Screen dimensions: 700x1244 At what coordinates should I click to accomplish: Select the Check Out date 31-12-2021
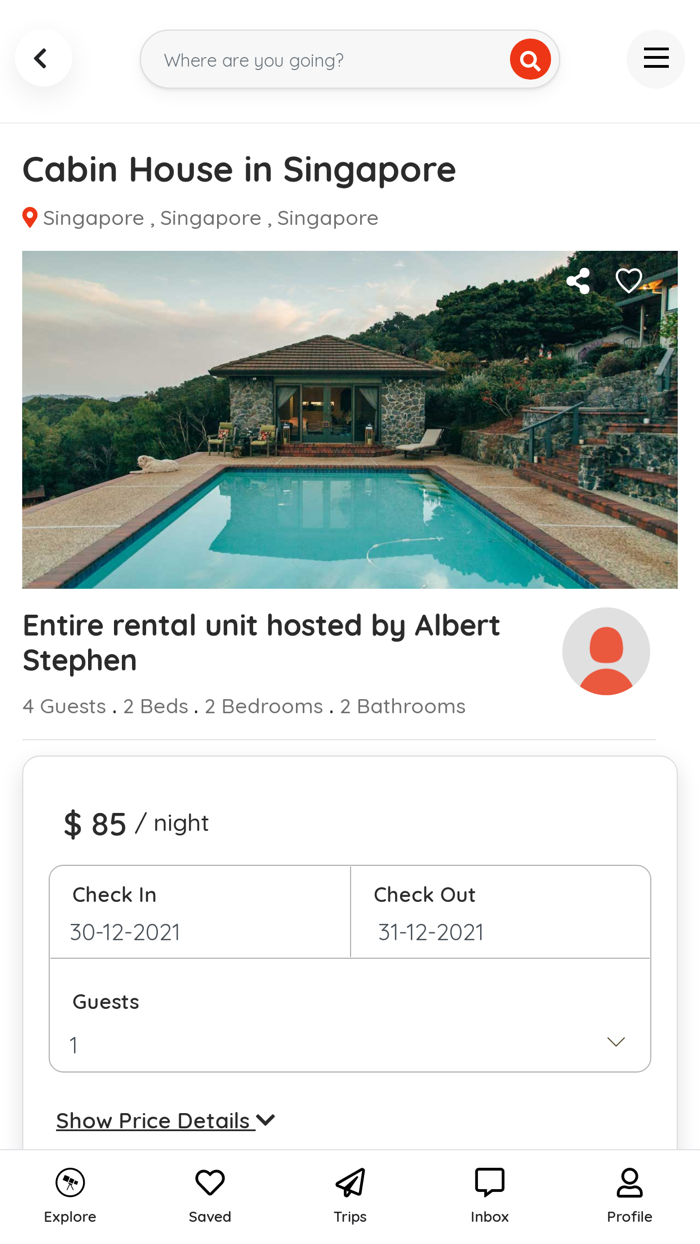[x=500, y=911]
